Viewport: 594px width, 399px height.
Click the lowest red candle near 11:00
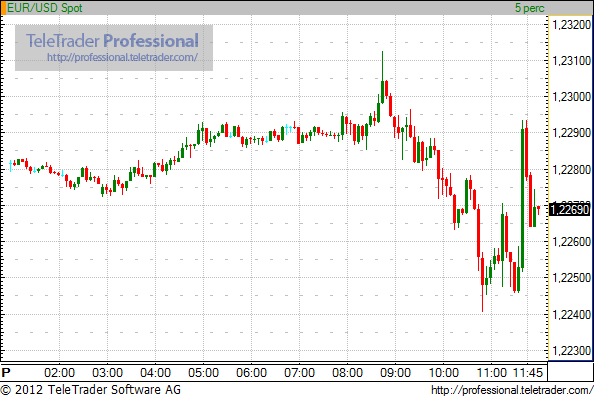tap(482, 285)
